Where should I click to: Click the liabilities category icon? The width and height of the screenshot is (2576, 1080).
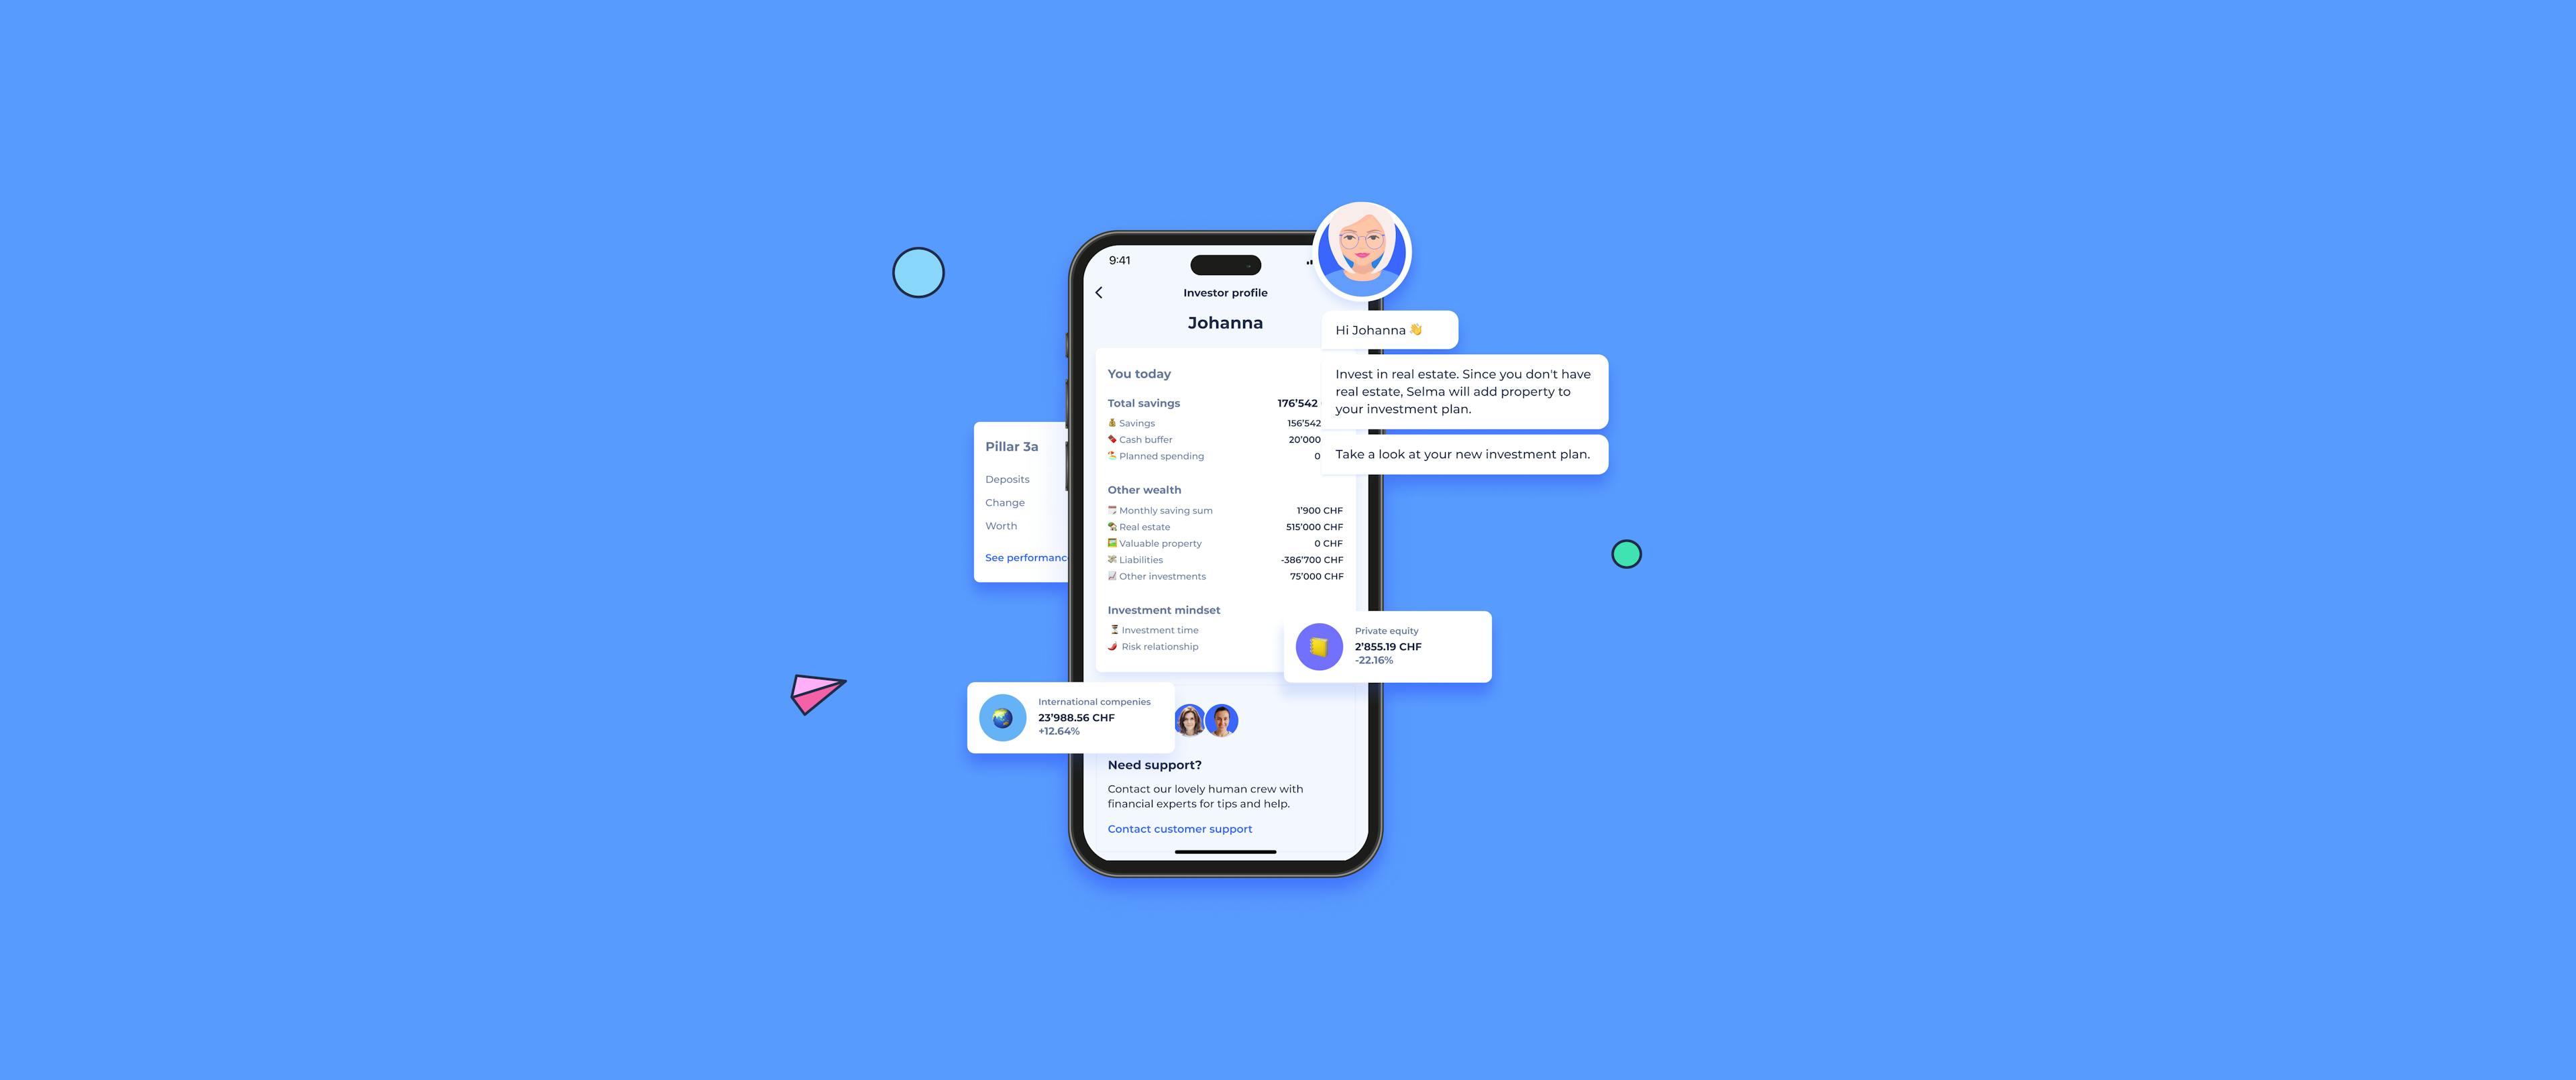coord(1112,559)
